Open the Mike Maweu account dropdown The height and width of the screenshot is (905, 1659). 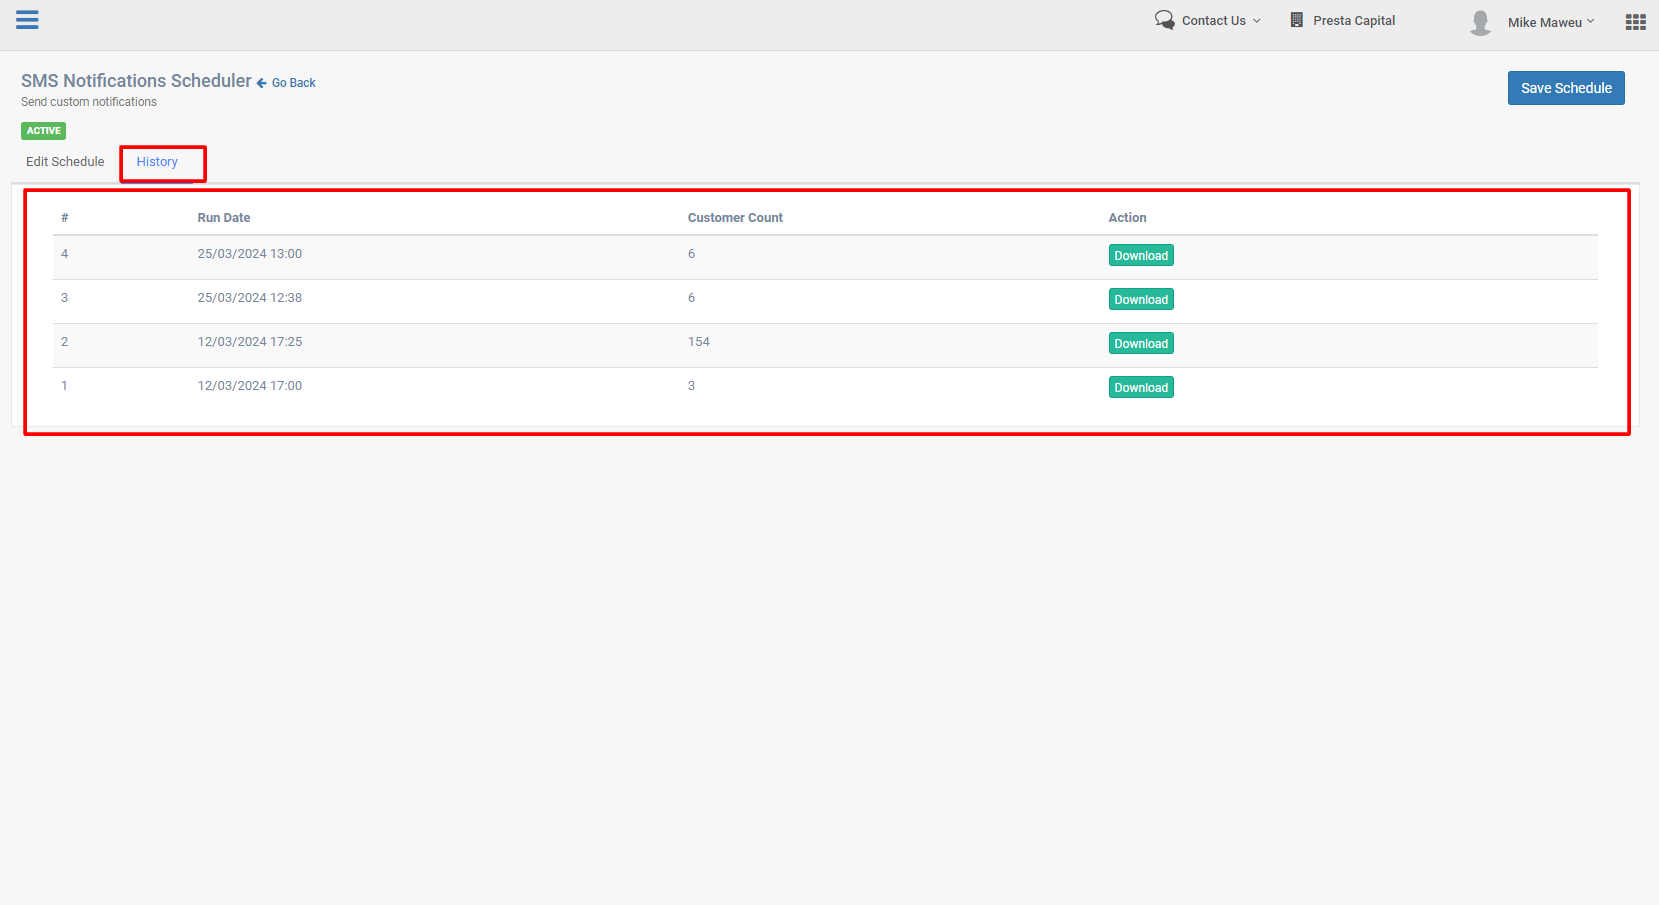coord(1550,22)
